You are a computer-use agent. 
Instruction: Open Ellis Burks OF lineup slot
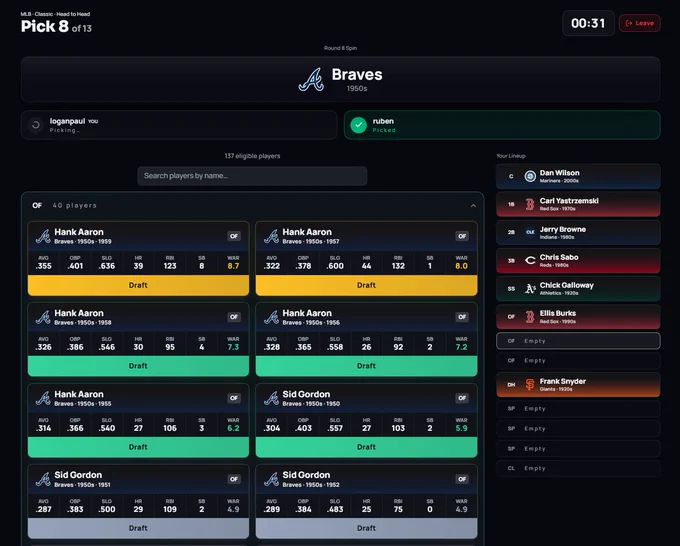pyautogui.click(x=578, y=317)
